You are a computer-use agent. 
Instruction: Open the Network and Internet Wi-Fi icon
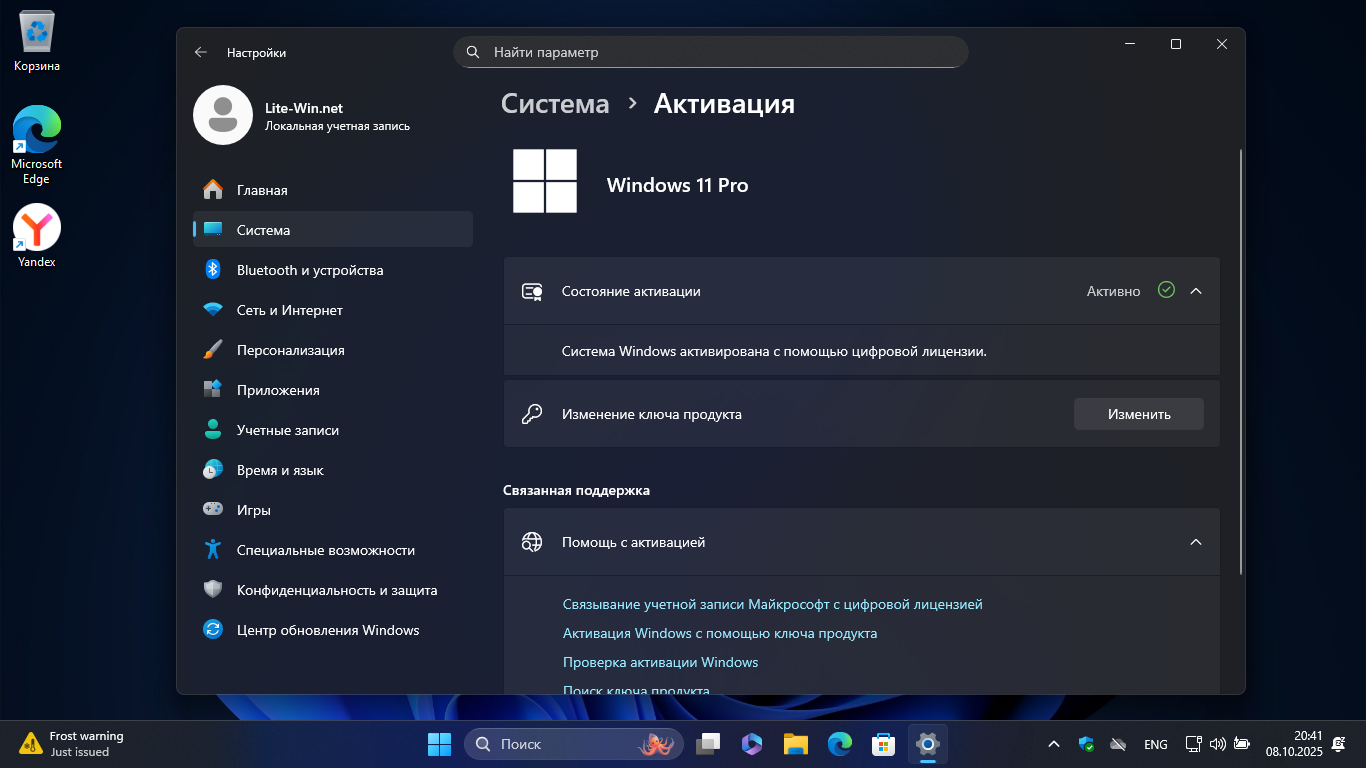[x=213, y=310]
